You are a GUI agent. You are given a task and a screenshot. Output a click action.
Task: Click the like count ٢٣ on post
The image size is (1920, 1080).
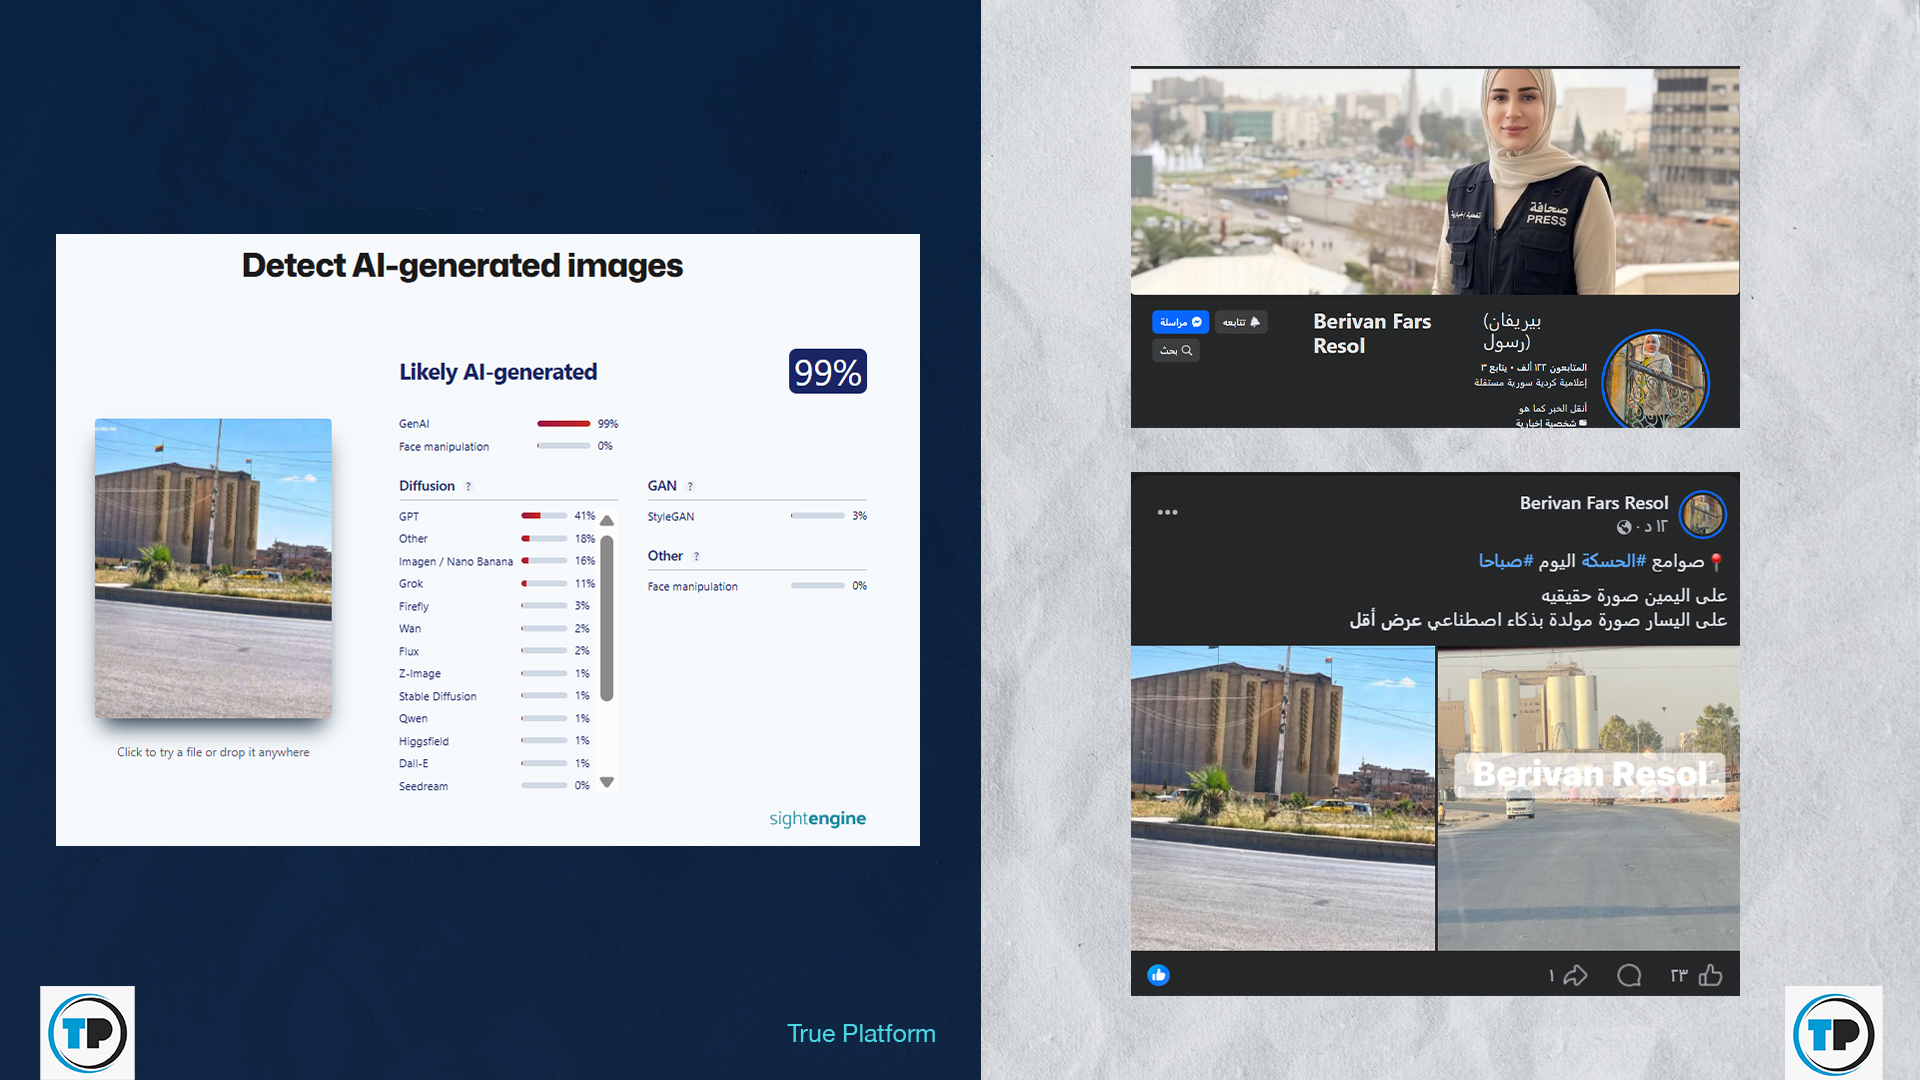coord(1679,975)
